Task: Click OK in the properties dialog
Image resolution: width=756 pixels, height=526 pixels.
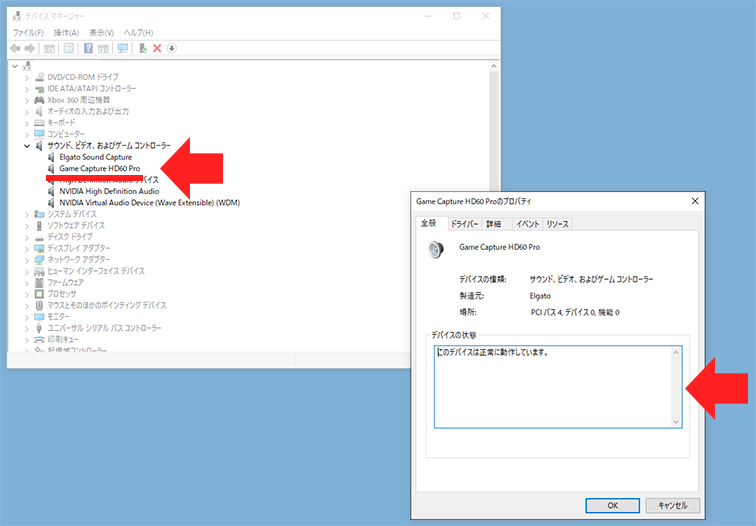Action: click(612, 505)
